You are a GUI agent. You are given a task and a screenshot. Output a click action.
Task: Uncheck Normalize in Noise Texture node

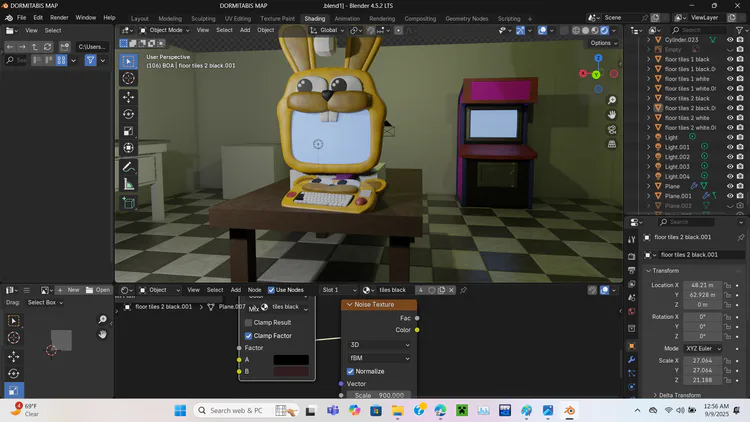pyautogui.click(x=350, y=371)
